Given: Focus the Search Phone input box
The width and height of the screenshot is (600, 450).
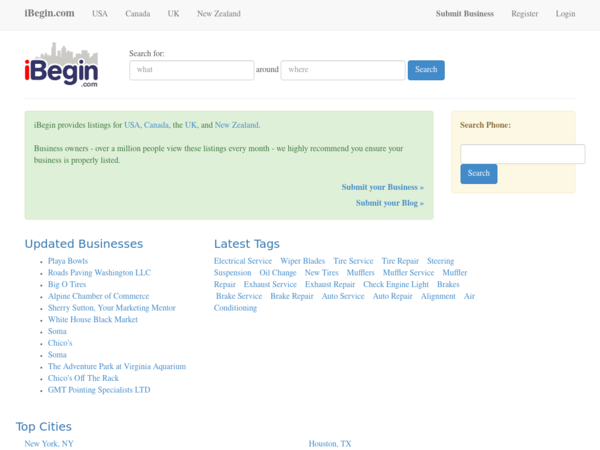Looking at the screenshot, I should tap(523, 154).
